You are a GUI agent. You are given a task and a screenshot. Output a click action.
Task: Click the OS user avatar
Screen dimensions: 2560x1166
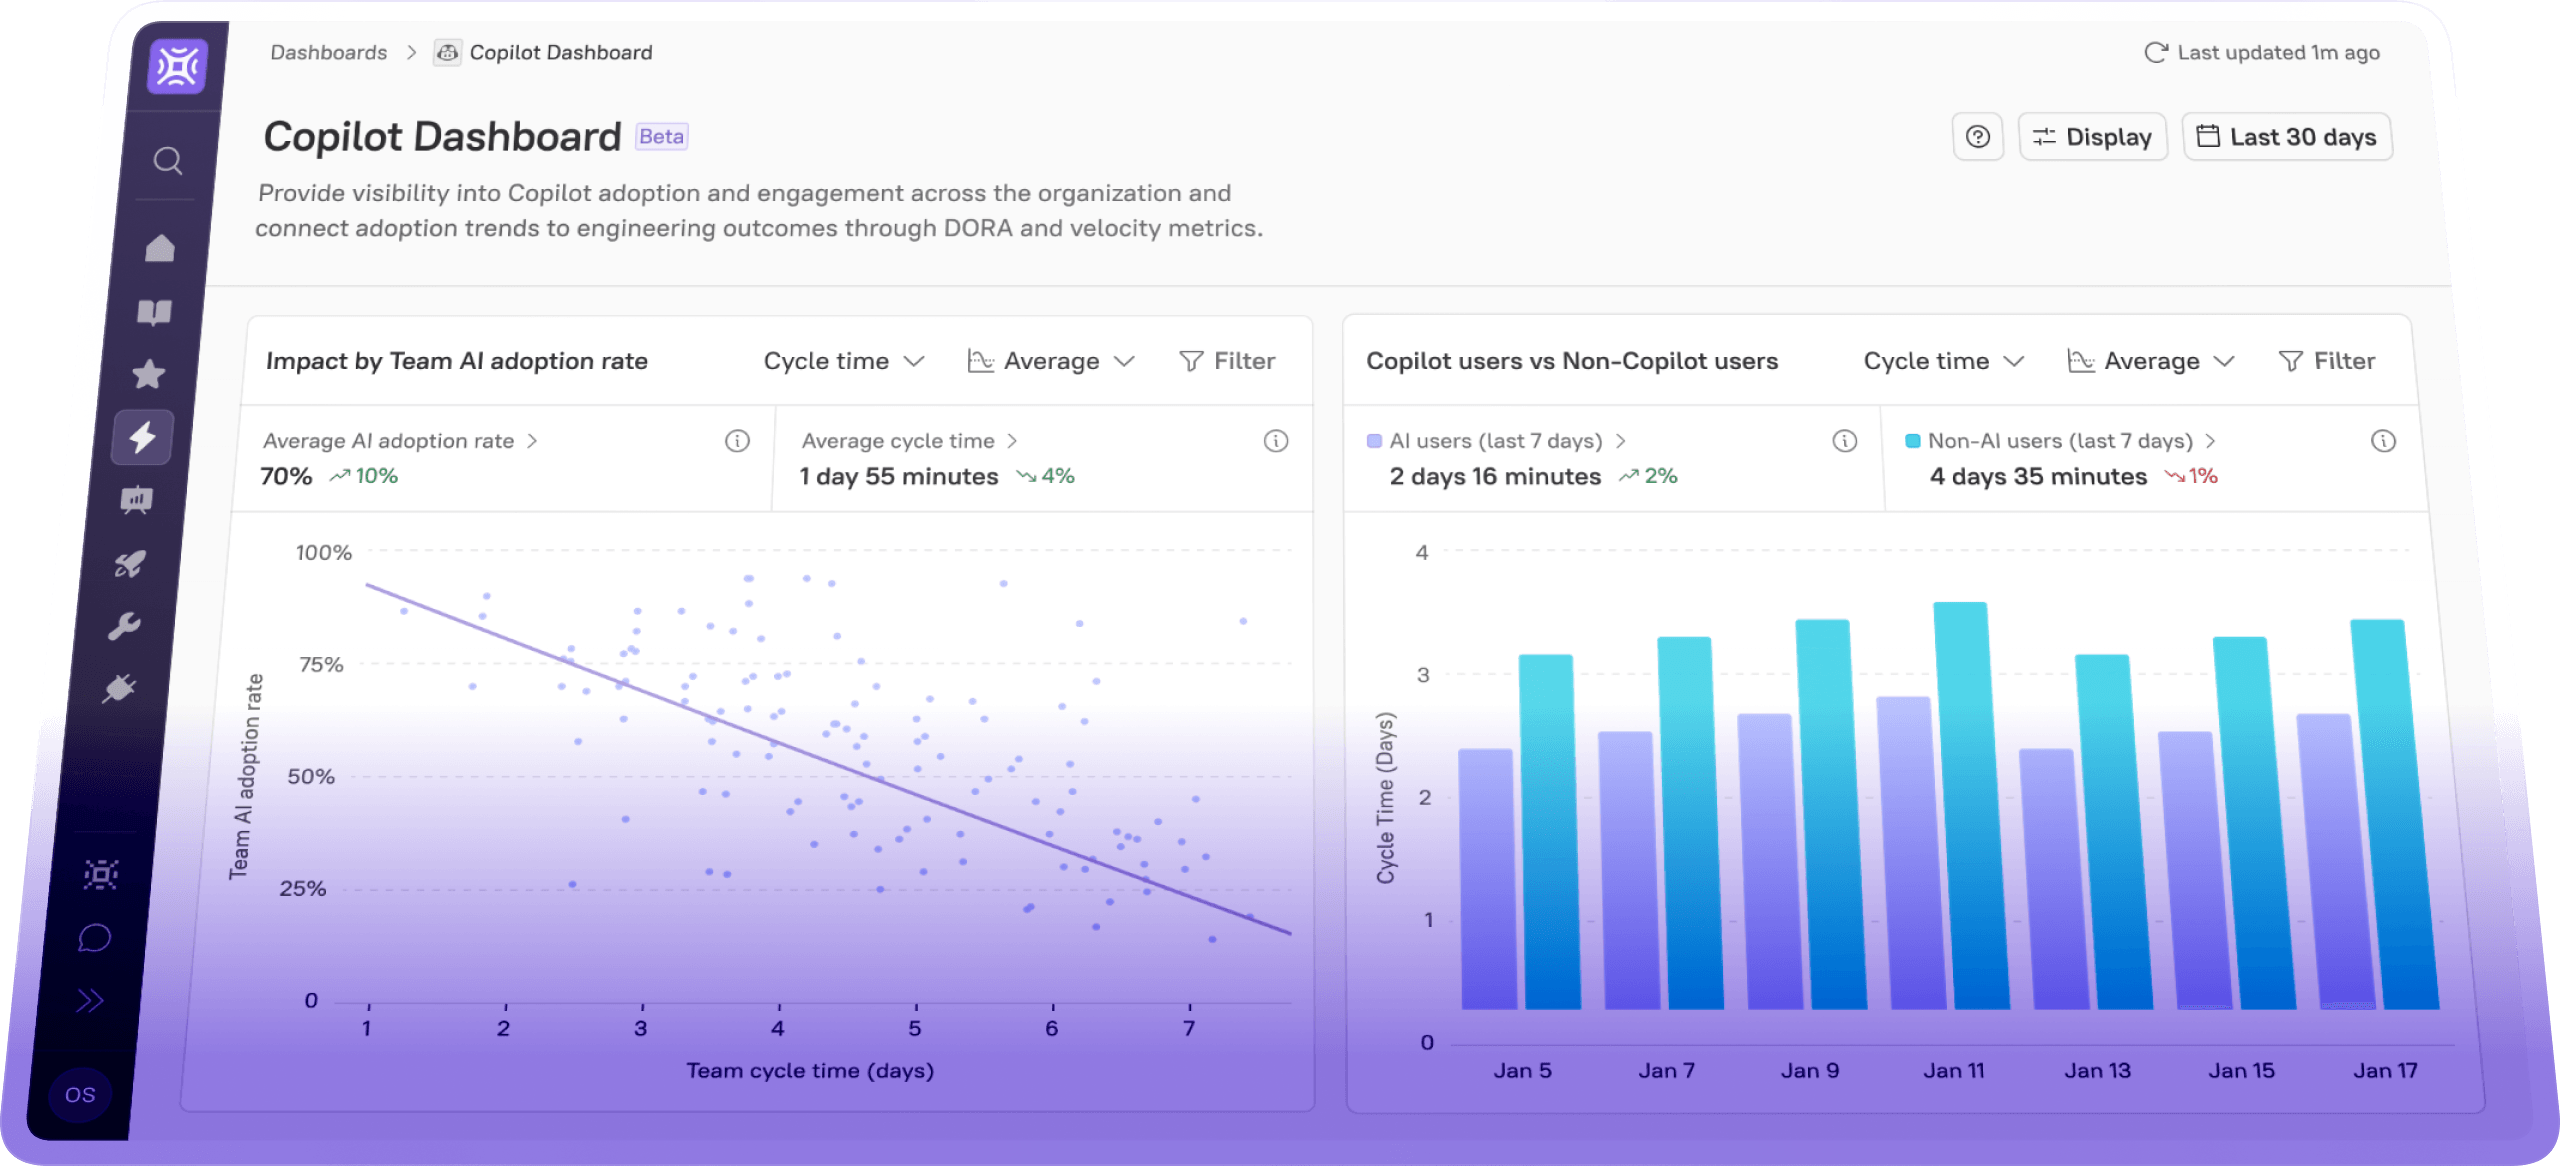click(80, 1094)
